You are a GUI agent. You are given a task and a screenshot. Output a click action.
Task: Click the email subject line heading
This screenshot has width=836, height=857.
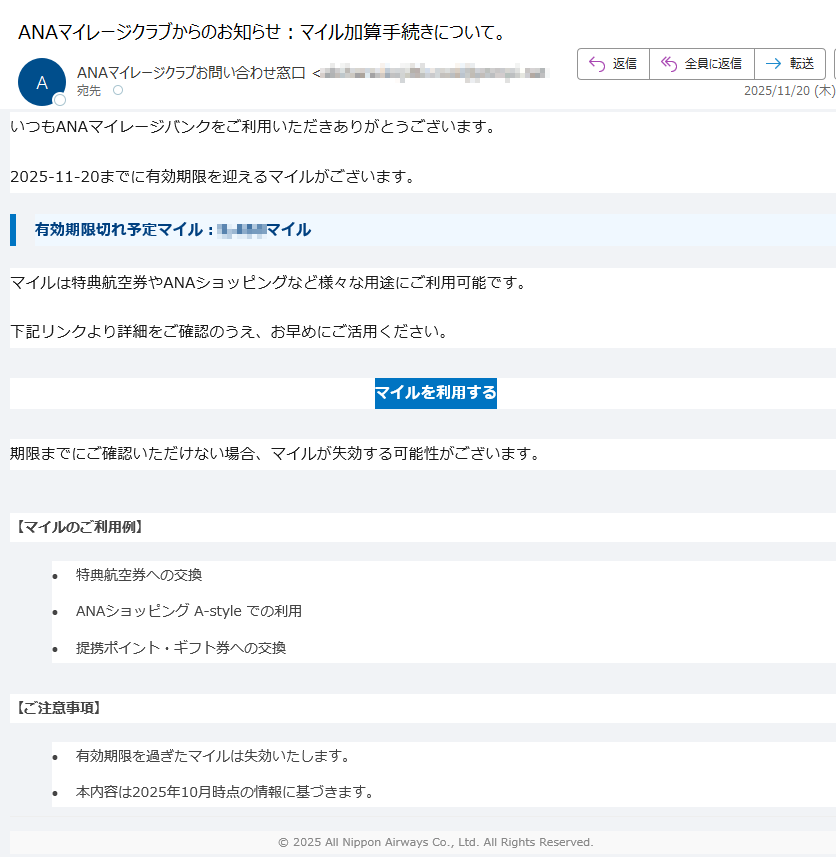click(262, 32)
